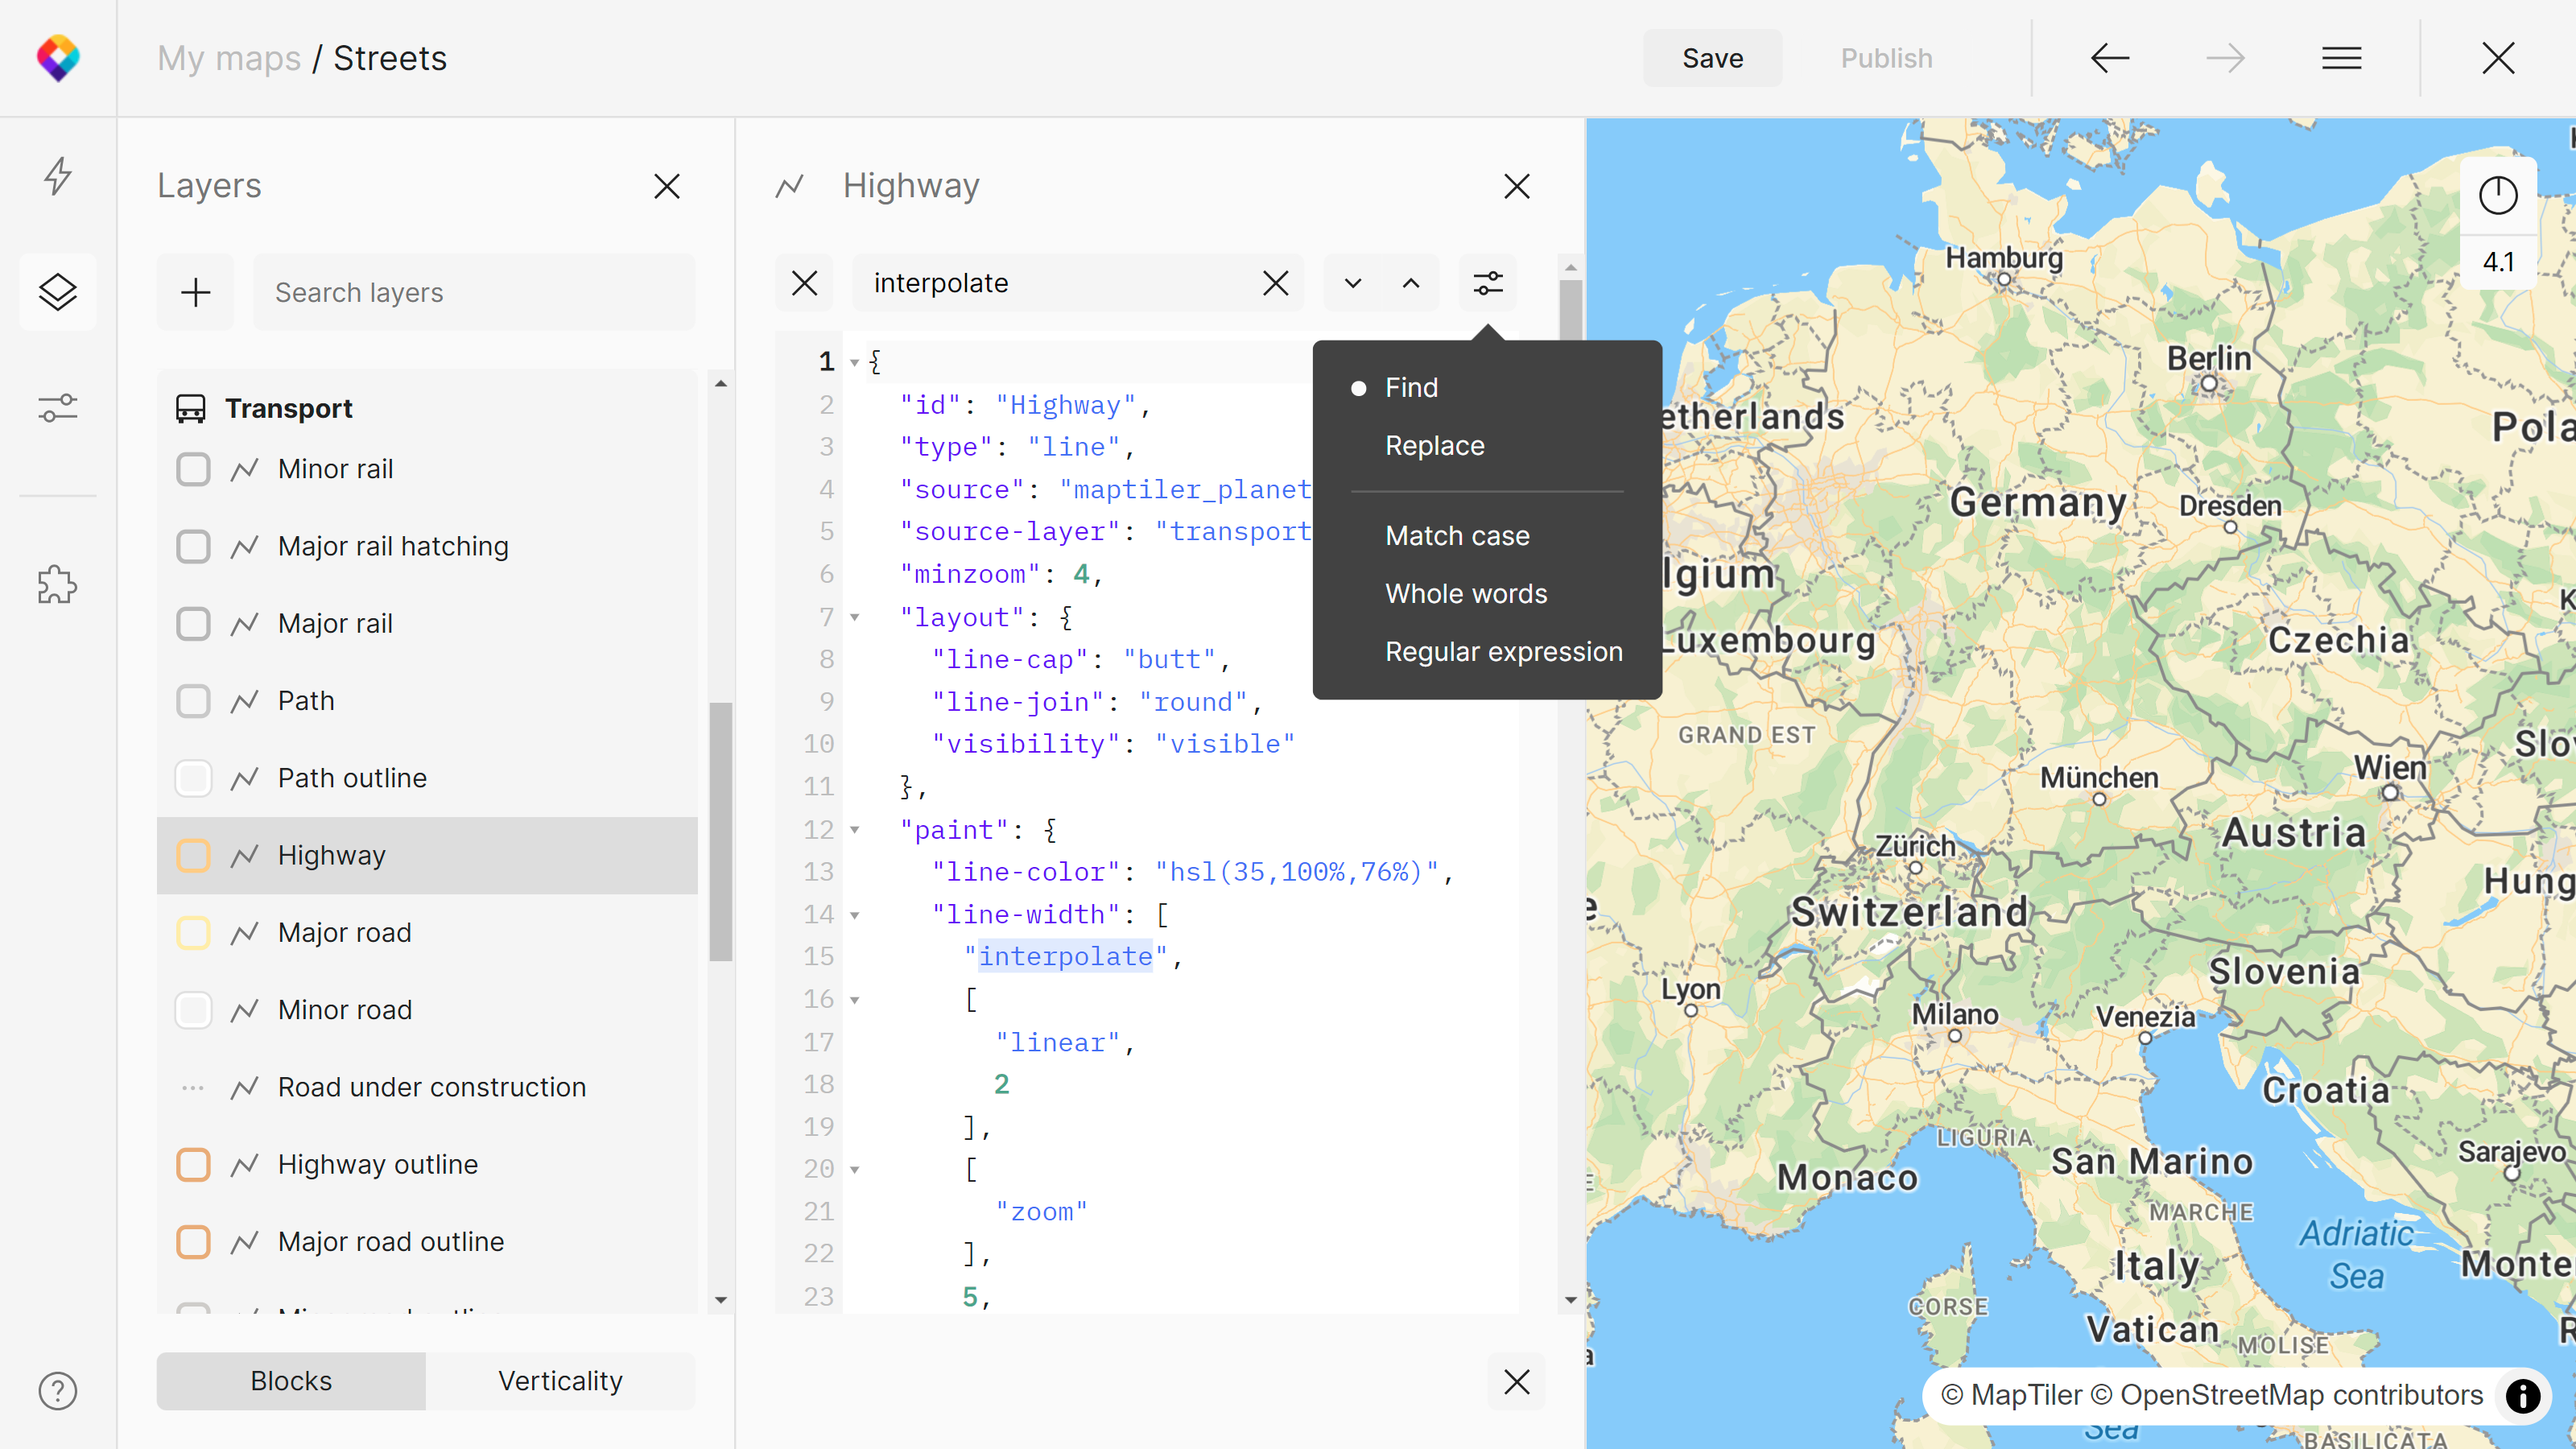This screenshot has height=1449, width=2576.
Task: Reset map bearing with compass icon
Action: point(2497,195)
